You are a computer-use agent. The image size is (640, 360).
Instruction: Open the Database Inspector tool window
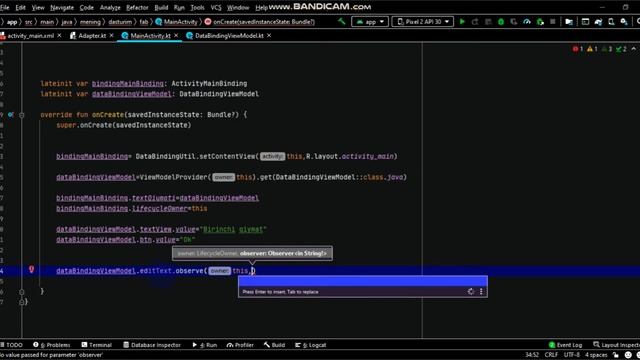point(152,345)
